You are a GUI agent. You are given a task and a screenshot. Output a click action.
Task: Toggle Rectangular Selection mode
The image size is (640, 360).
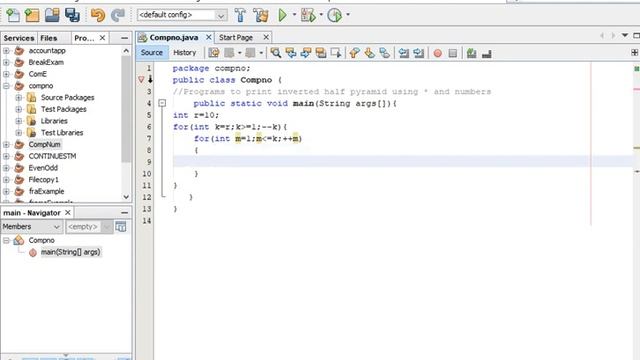click(336, 53)
